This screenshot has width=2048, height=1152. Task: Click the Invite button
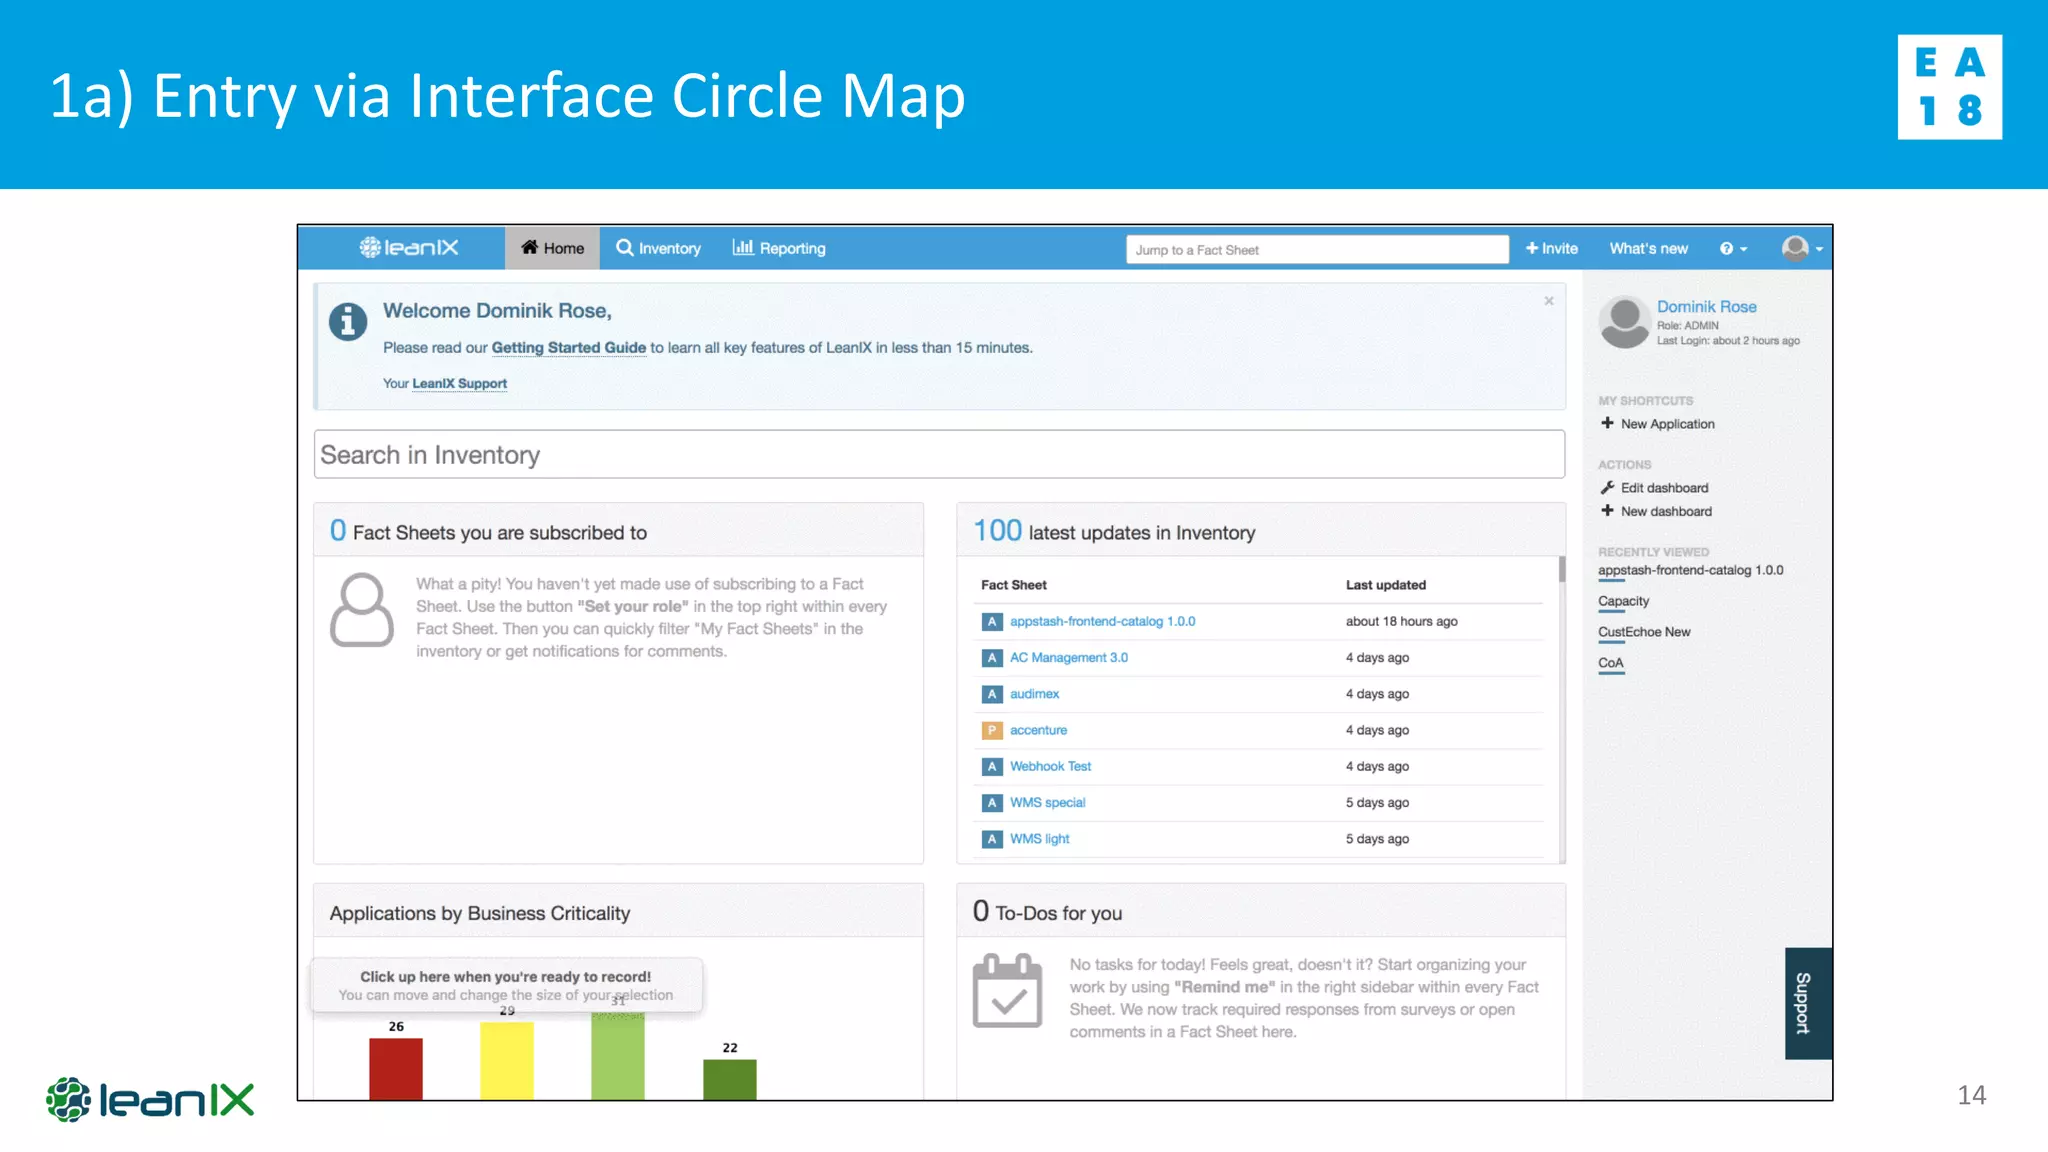pos(1552,248)
